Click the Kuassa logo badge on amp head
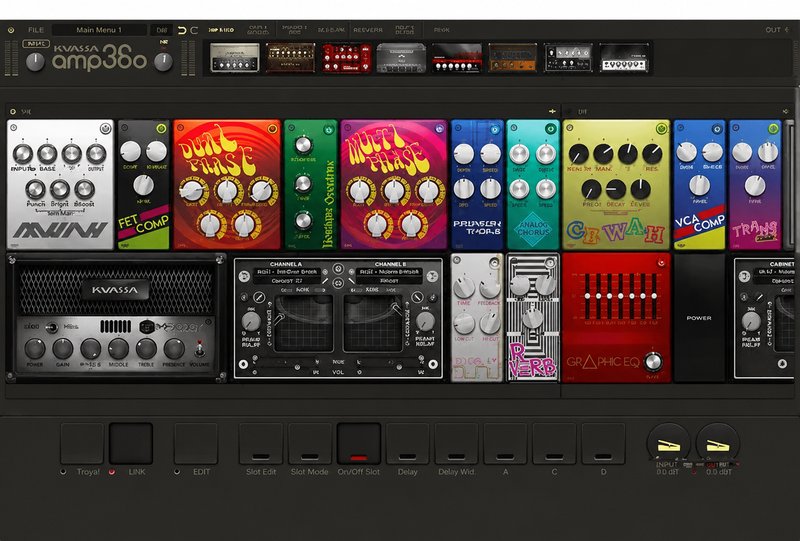Image resolution: width=800 pixels, height=541 pixels. click(114, 290)
